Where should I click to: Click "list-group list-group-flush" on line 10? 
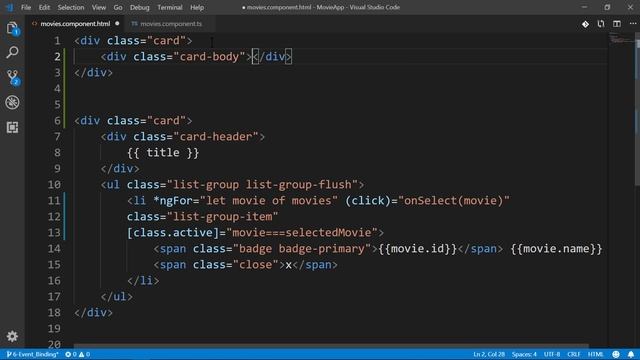click(x=262, y=184)
